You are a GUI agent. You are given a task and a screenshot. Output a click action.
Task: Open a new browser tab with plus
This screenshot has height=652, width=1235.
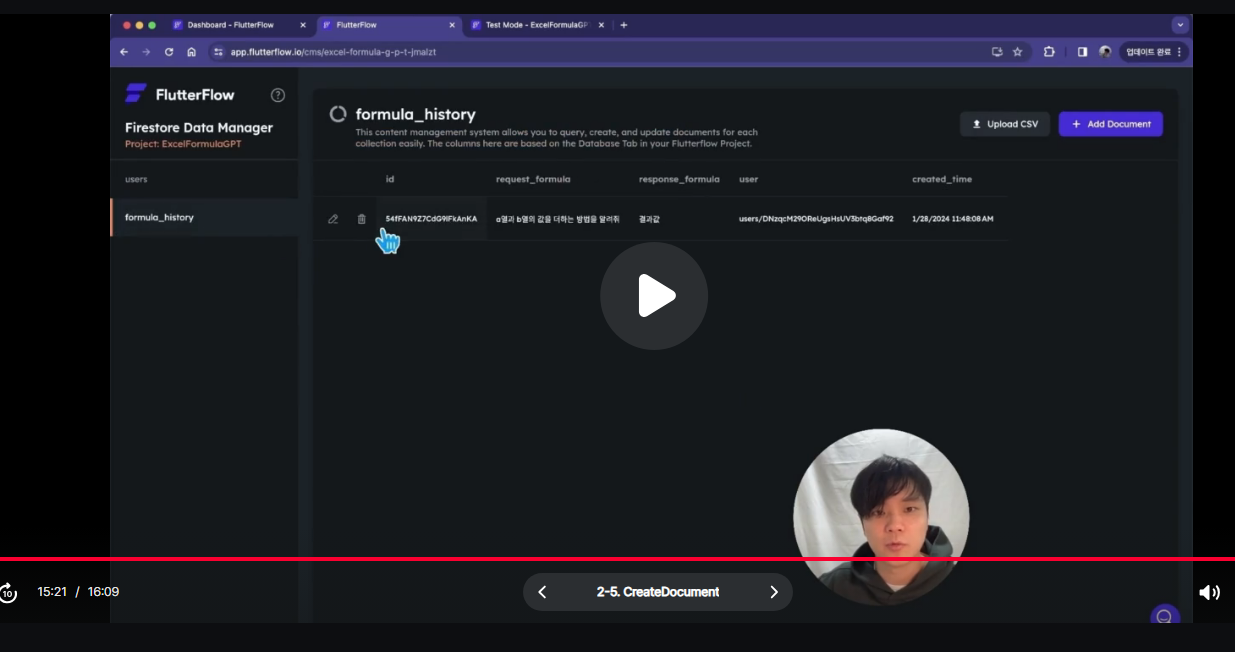[624, 25]
